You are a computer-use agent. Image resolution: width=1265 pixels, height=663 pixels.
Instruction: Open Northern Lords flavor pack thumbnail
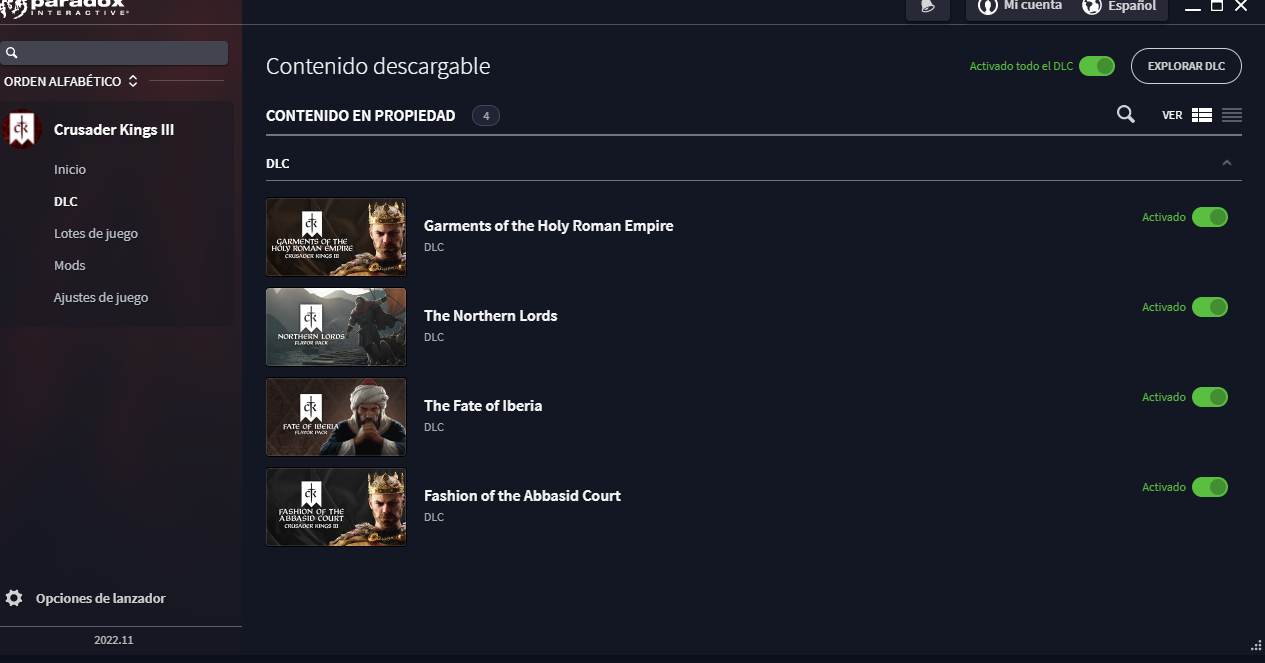click(x=336, y=327)
